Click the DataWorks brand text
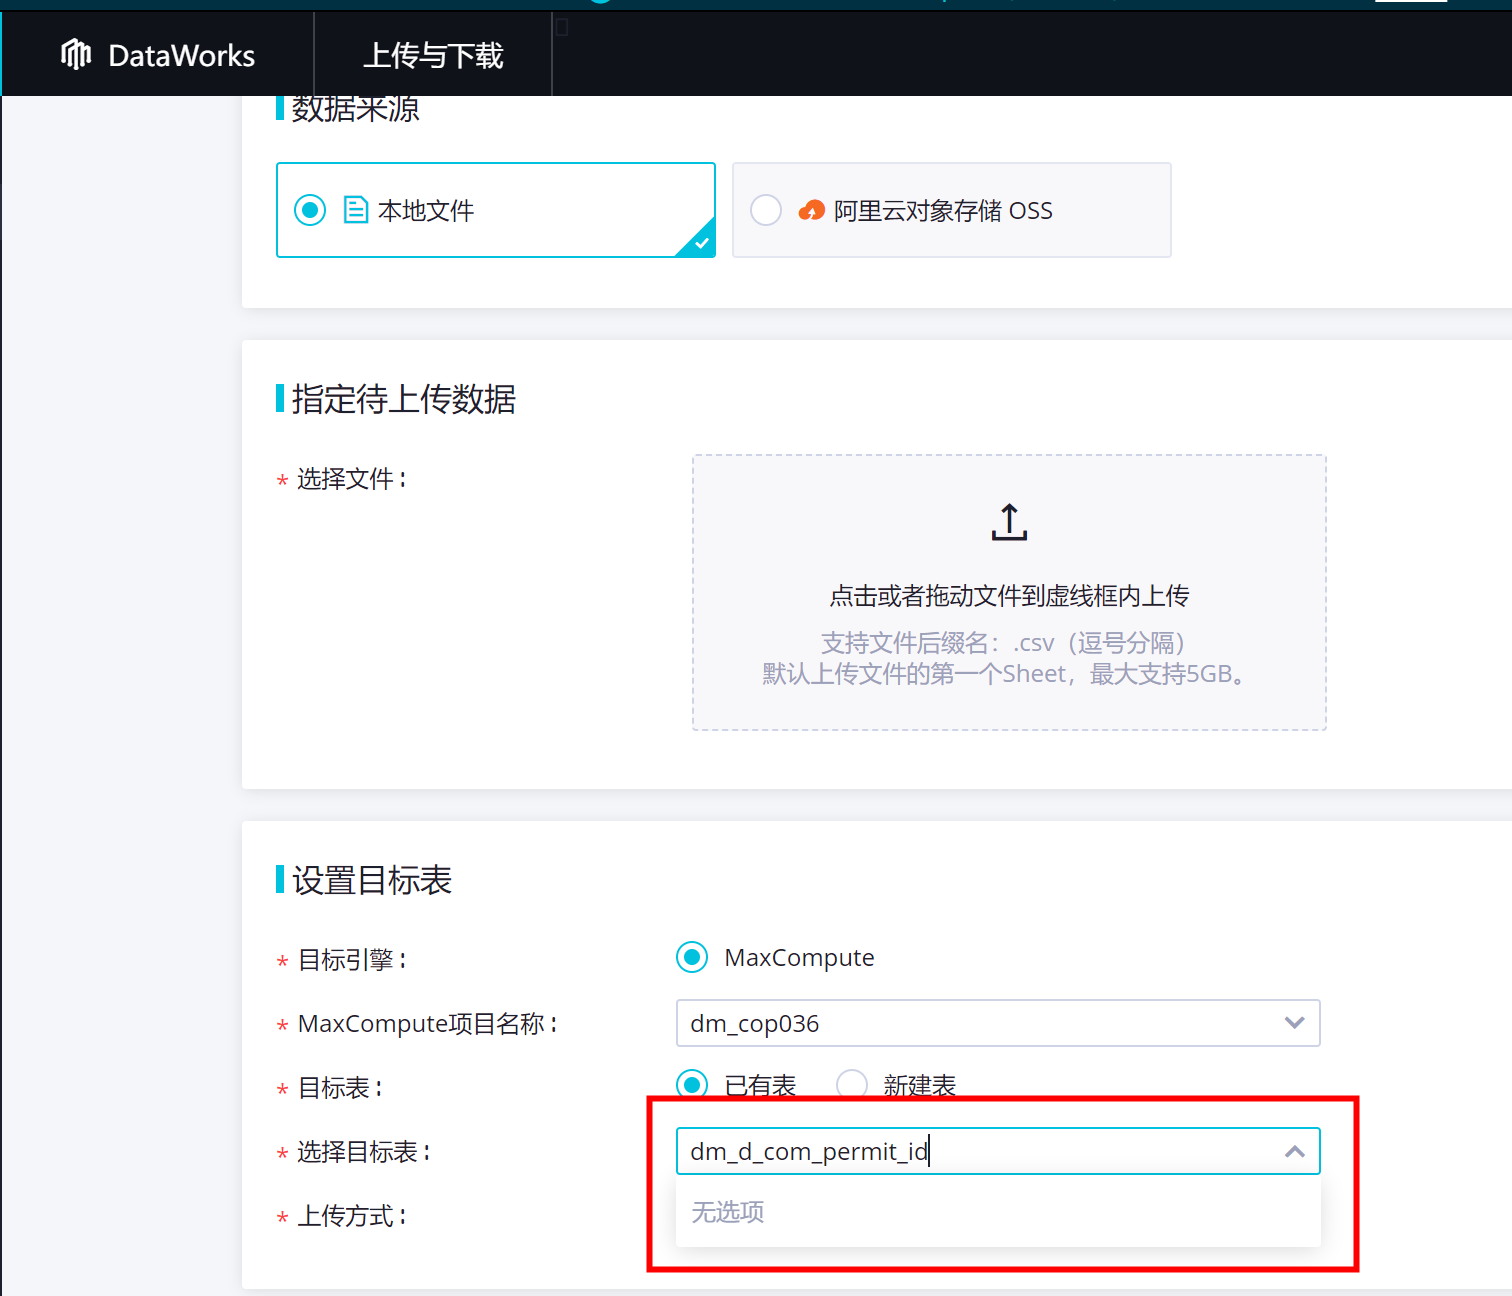The image size is (1512, 1296). click(x=181, y=55)
